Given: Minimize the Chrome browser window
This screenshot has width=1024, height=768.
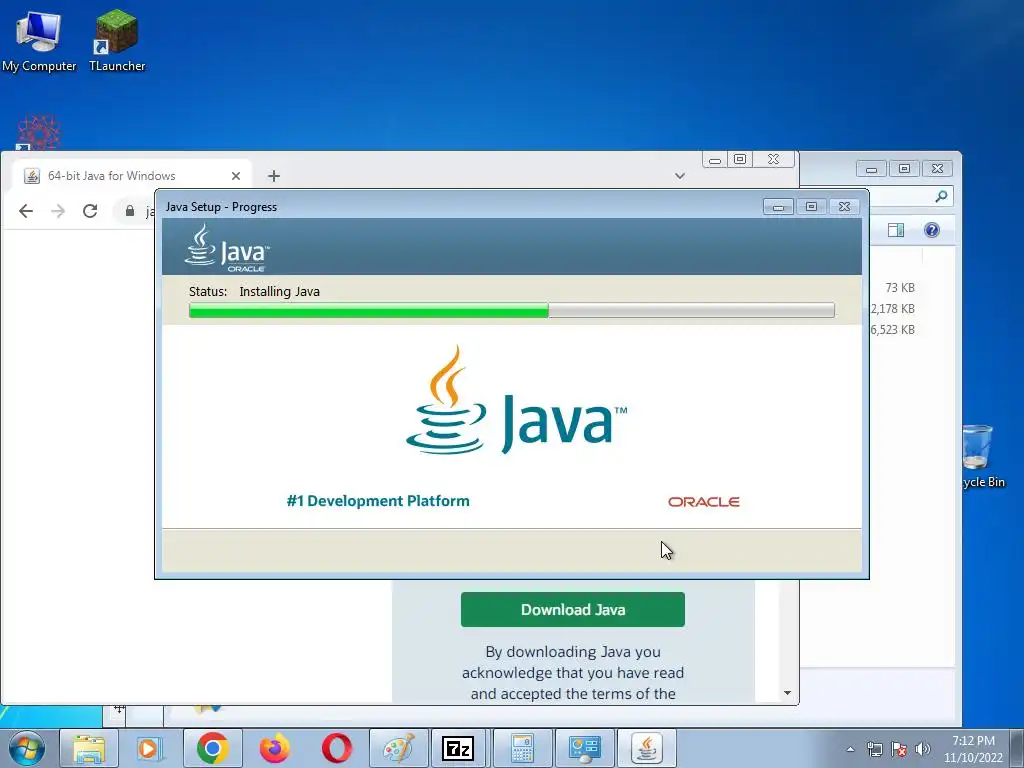Looking at the screenshot, I should click(715, 160).
